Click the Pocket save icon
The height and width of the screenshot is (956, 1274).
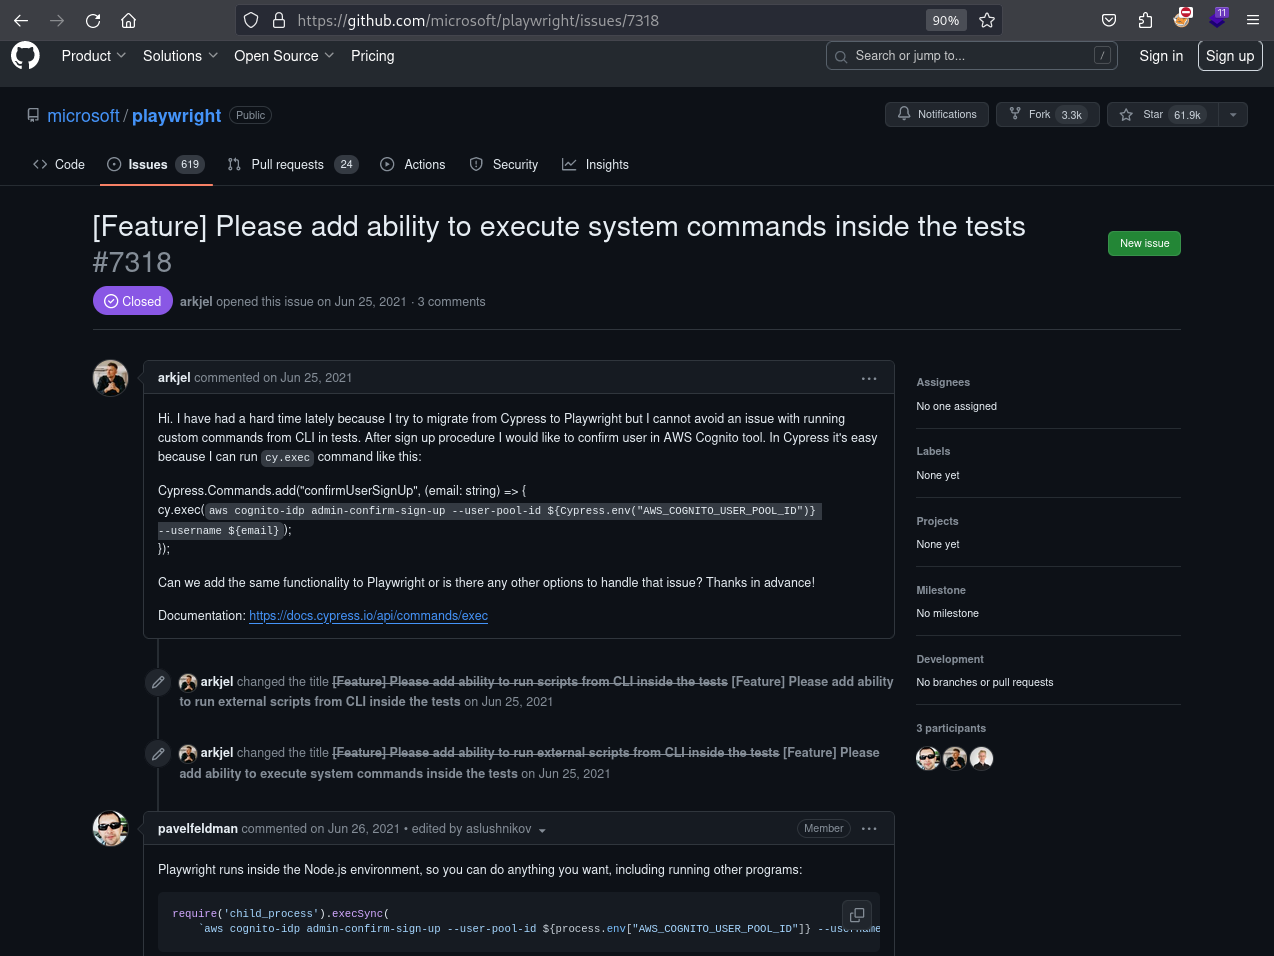(1109, 20)
